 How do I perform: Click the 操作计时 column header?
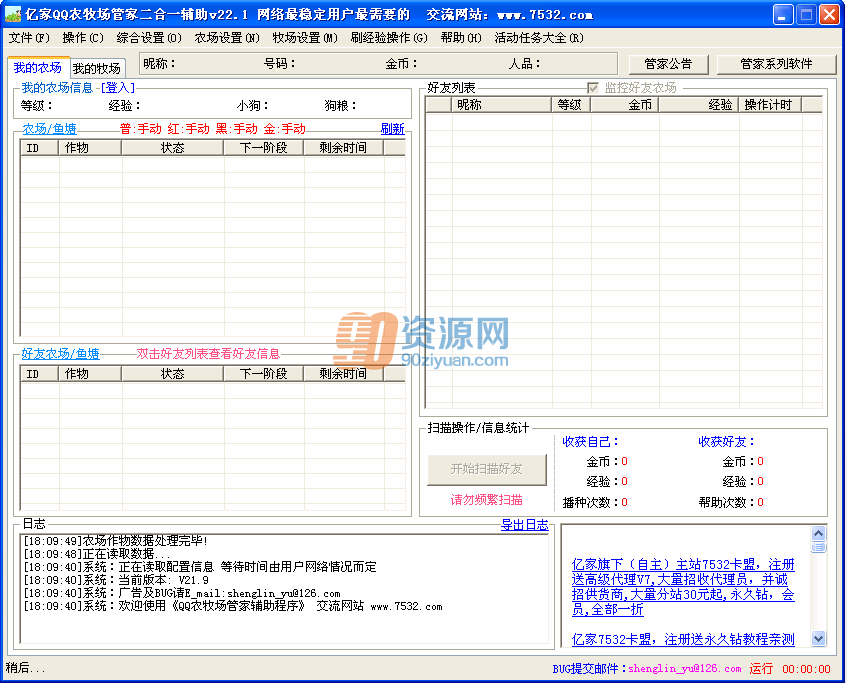click(x=770, y=105)
